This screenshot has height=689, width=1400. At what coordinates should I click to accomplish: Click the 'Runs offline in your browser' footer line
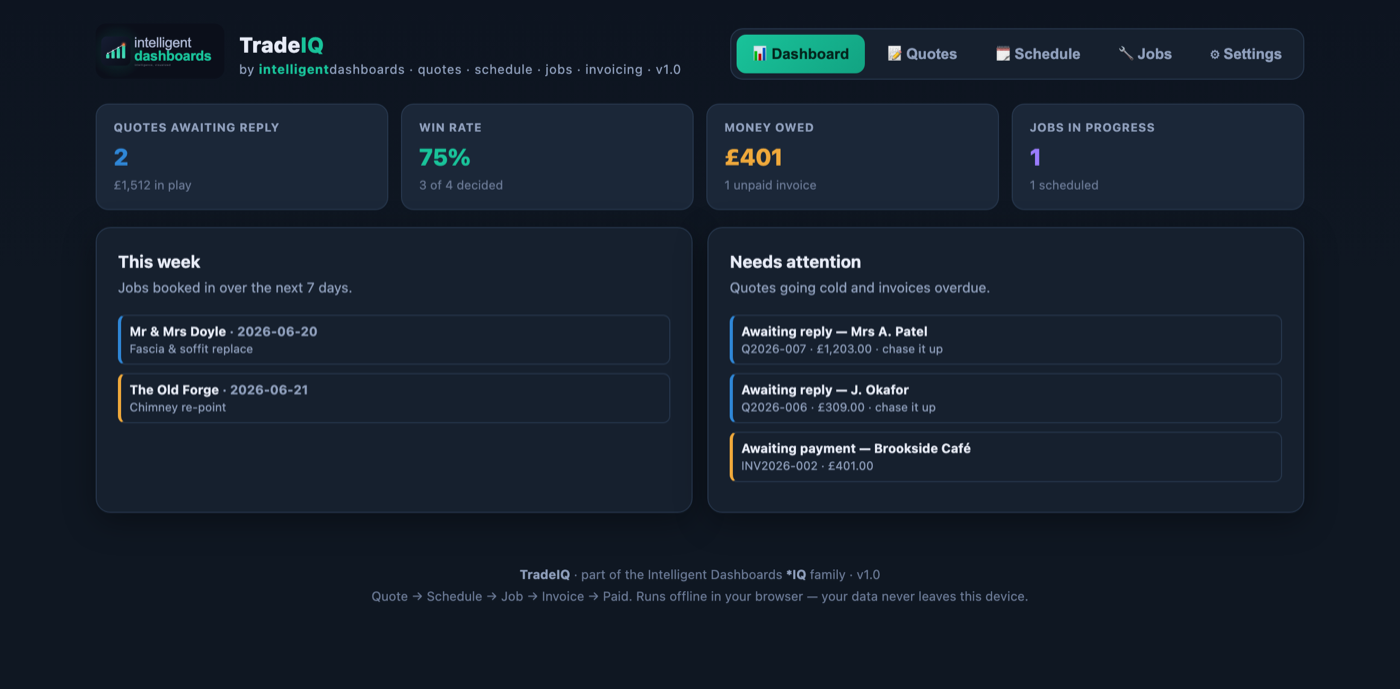coord(700,597)
